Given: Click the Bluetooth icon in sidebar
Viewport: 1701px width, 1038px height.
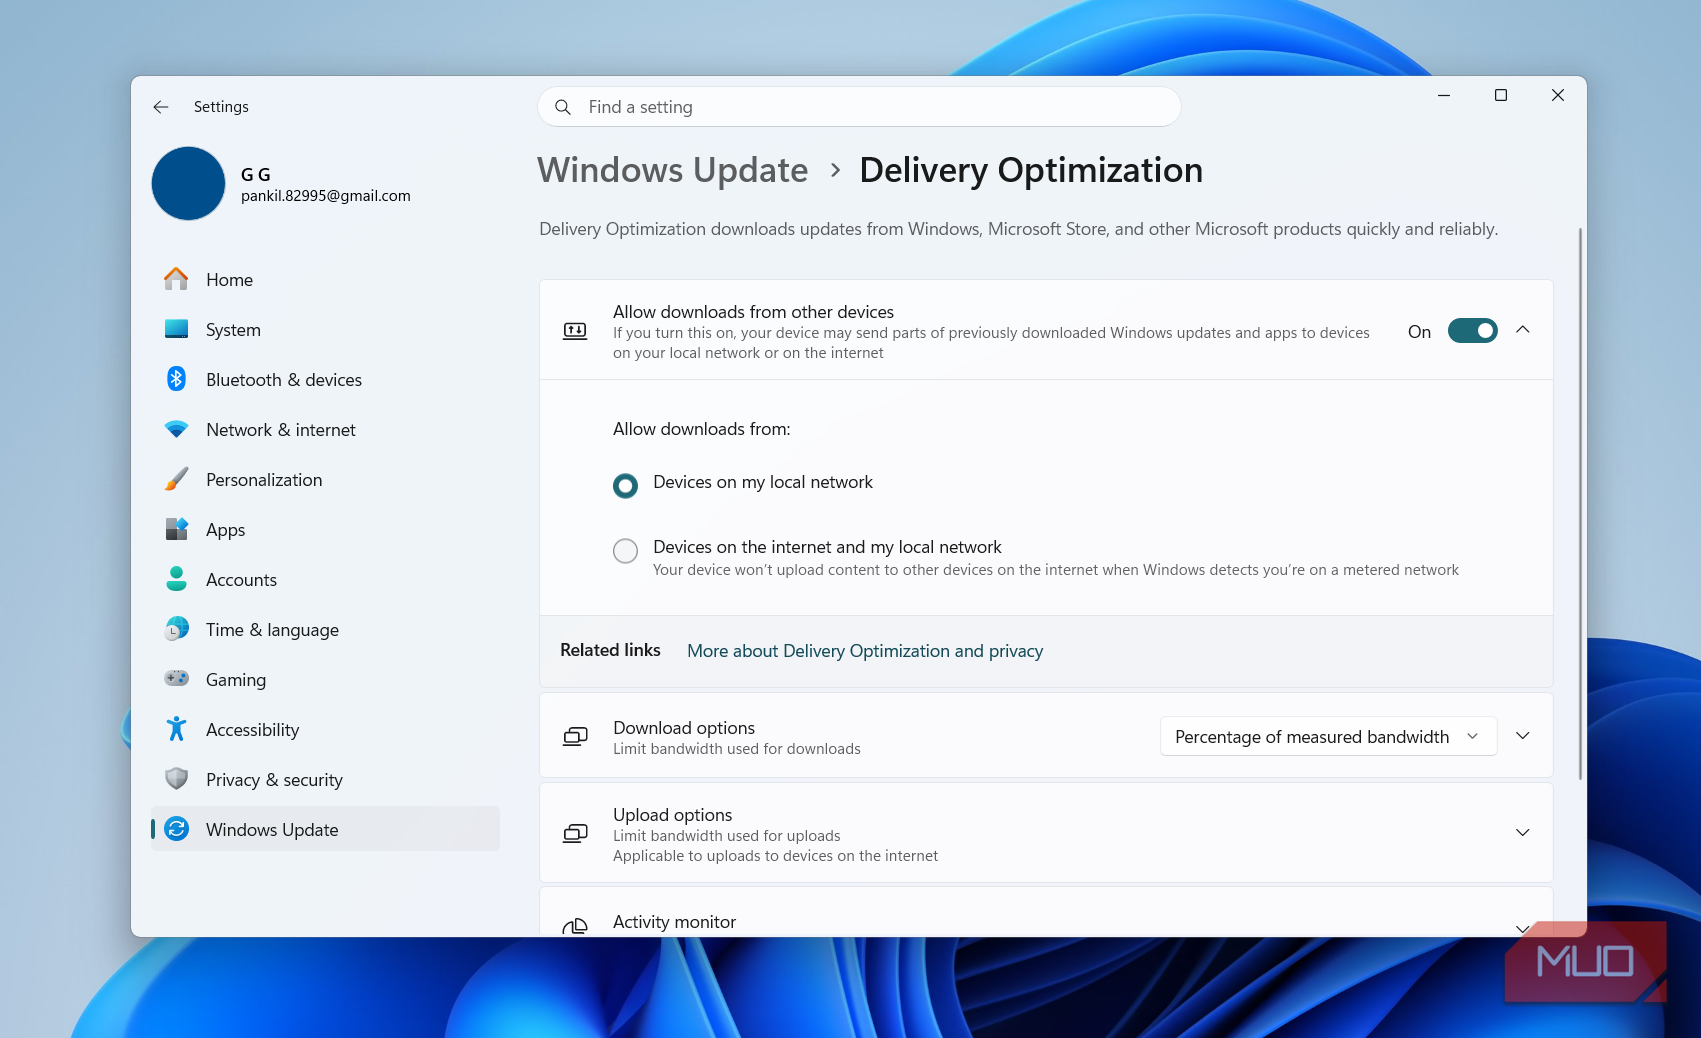Looking at the screenshot, I should pos(176,379).
